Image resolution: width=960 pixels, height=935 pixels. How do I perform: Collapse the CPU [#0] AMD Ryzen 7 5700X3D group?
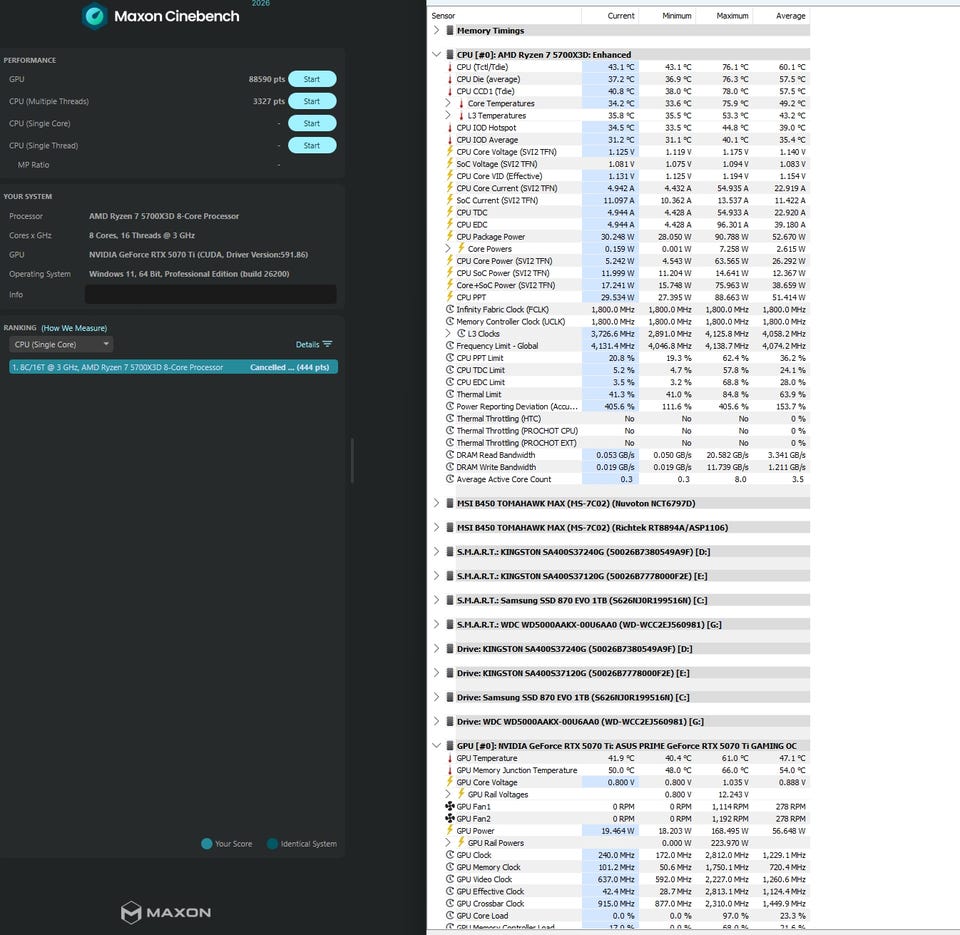click(436, 54)
